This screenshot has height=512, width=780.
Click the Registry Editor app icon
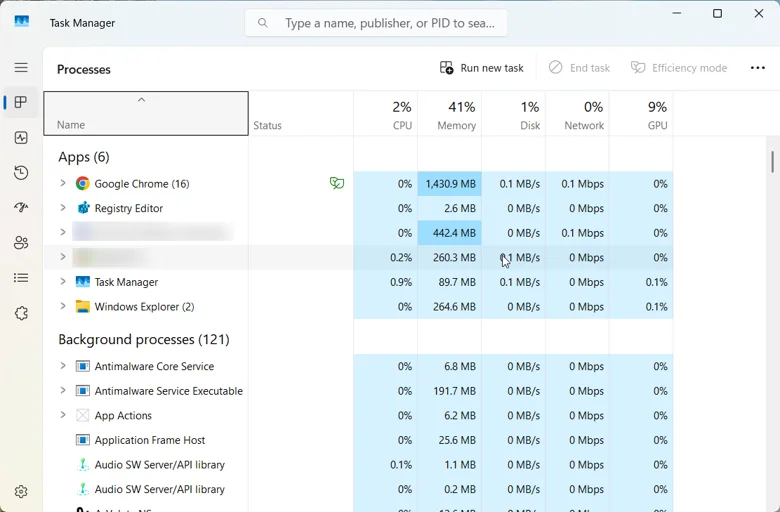[x=83, y=208]
